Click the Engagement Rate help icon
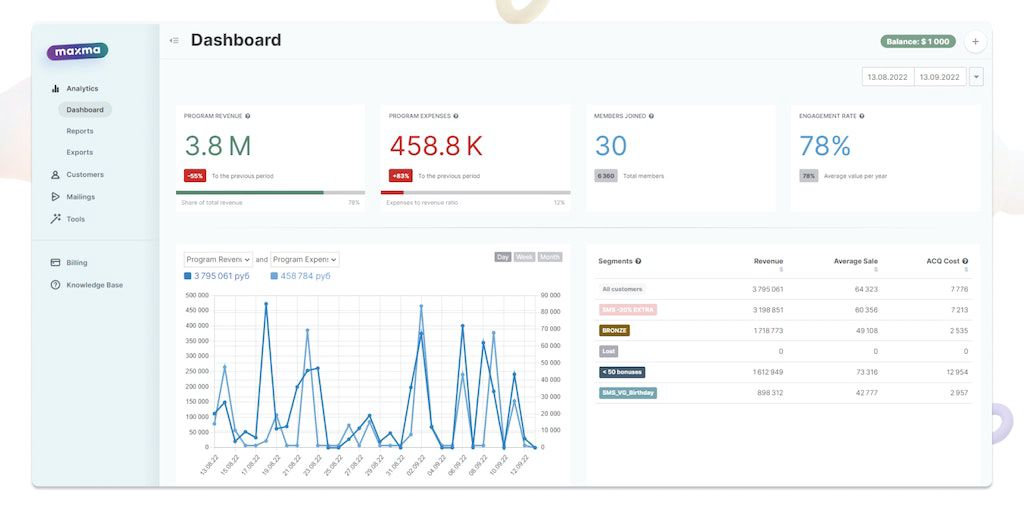Viewport: 1024px width, 512px height. (861, 116)
